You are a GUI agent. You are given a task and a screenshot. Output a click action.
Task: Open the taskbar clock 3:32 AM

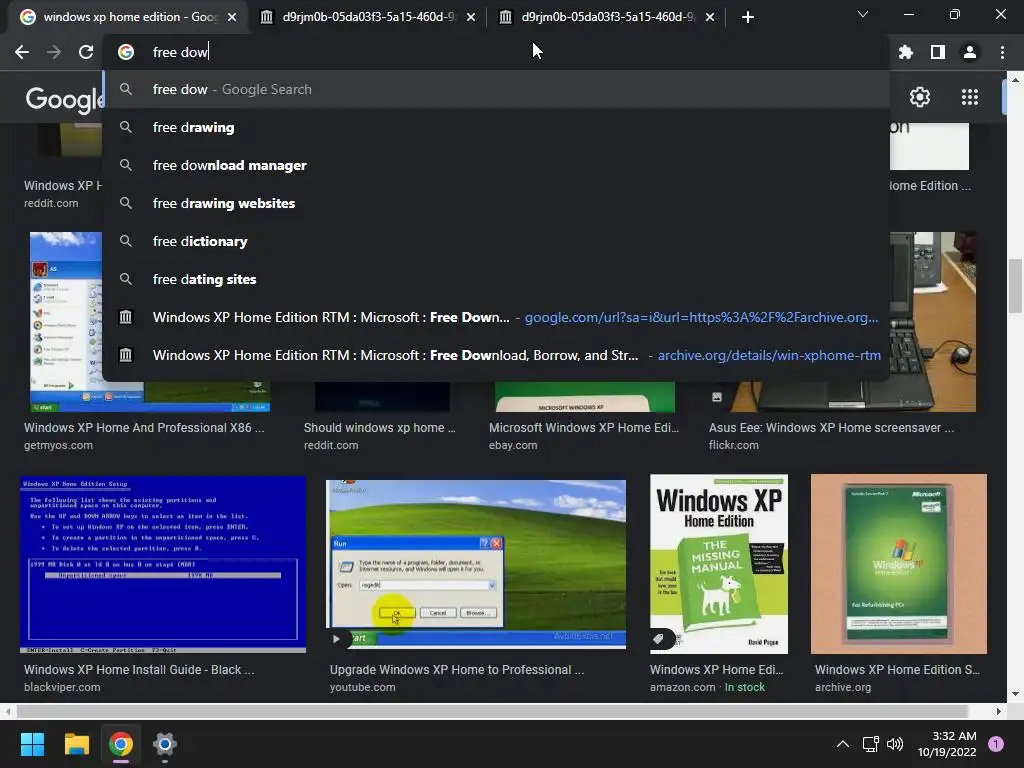(x=947, y=744)
